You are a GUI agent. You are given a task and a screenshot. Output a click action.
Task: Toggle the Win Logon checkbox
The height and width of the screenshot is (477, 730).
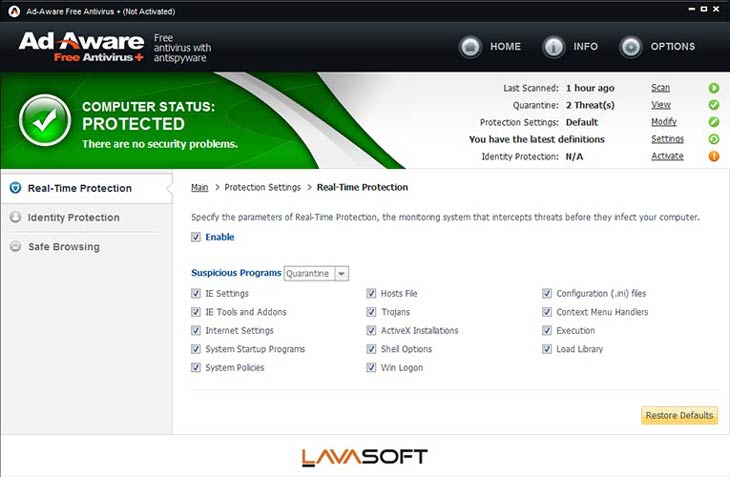pos(371,368)
